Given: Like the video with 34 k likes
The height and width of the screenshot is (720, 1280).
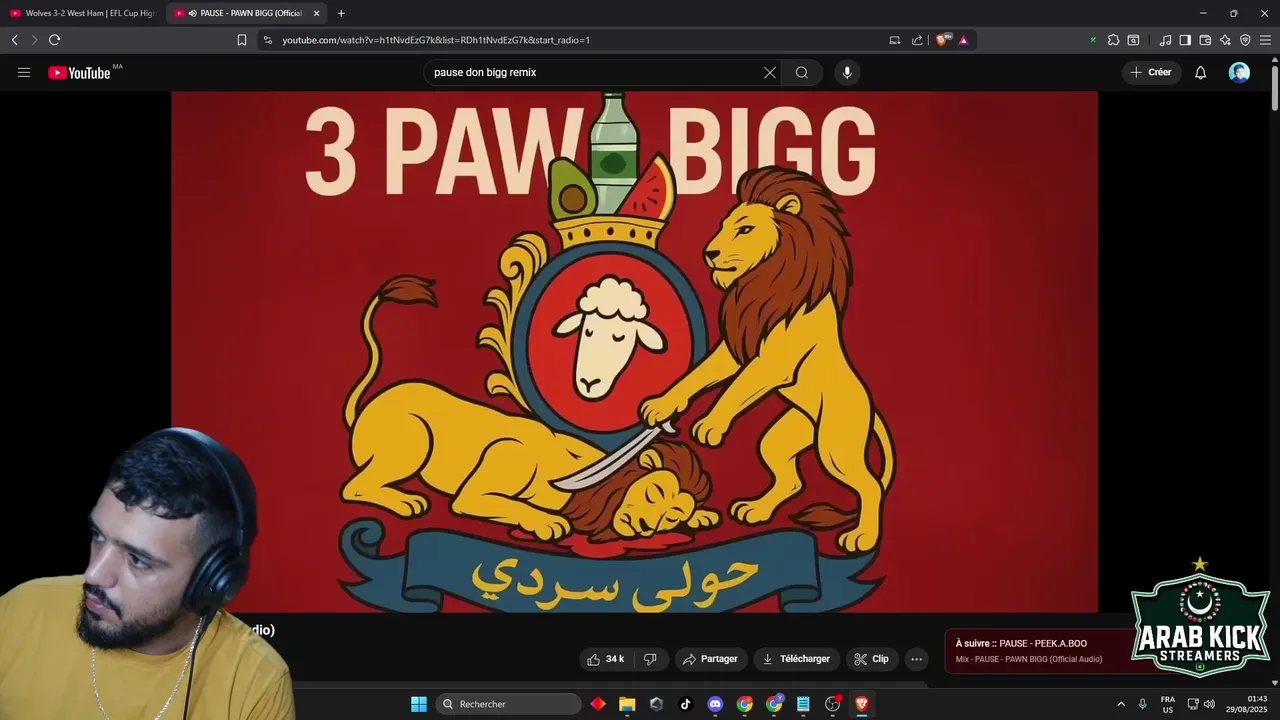Looking at the screenshot, I should pyautogui.click(x=606, y=659).
